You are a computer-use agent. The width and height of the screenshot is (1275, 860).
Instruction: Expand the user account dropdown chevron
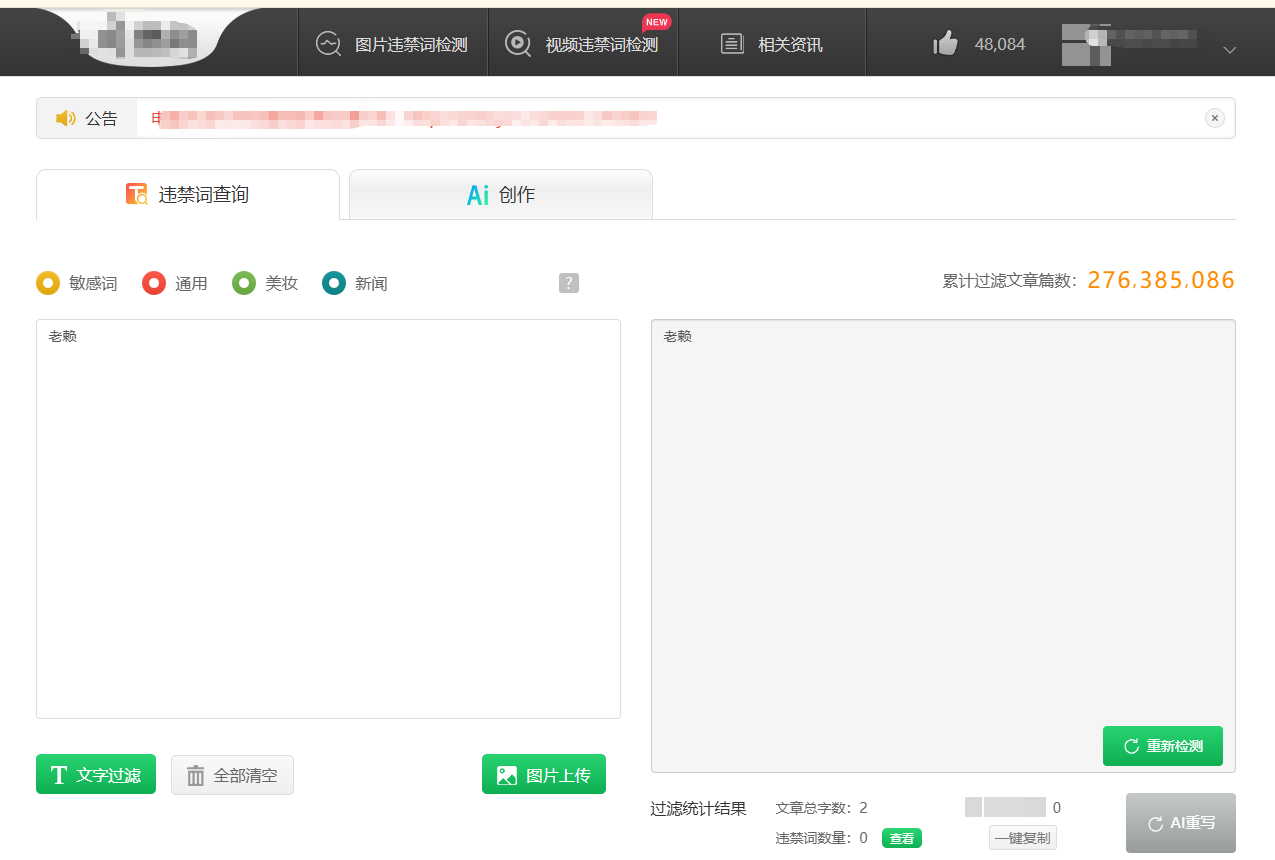click(x=1228, y=49)
